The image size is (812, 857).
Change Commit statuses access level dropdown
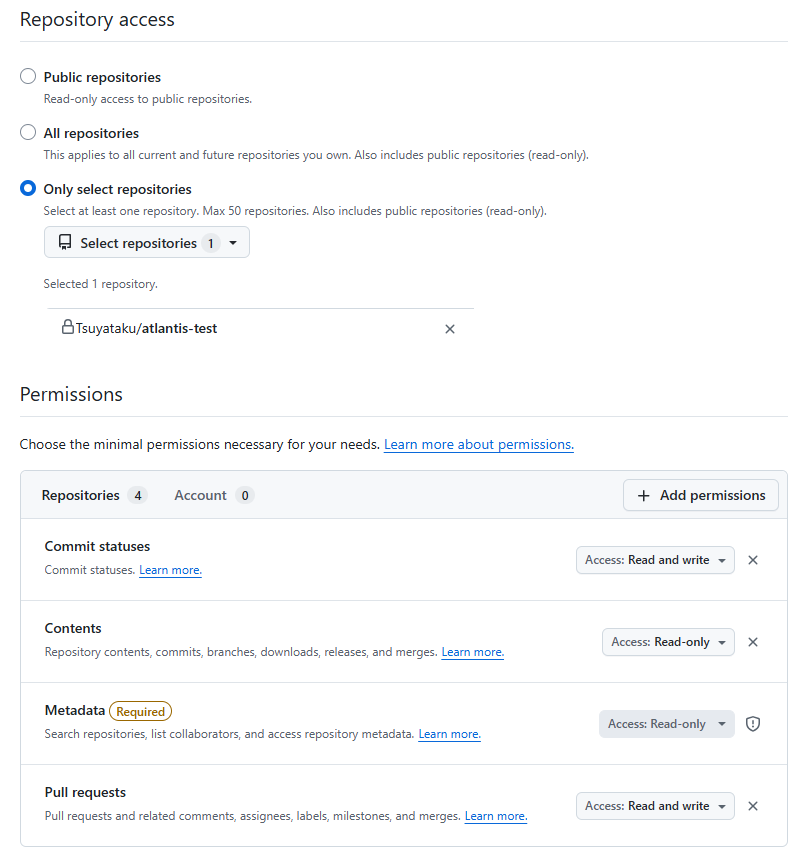(655, 560)
